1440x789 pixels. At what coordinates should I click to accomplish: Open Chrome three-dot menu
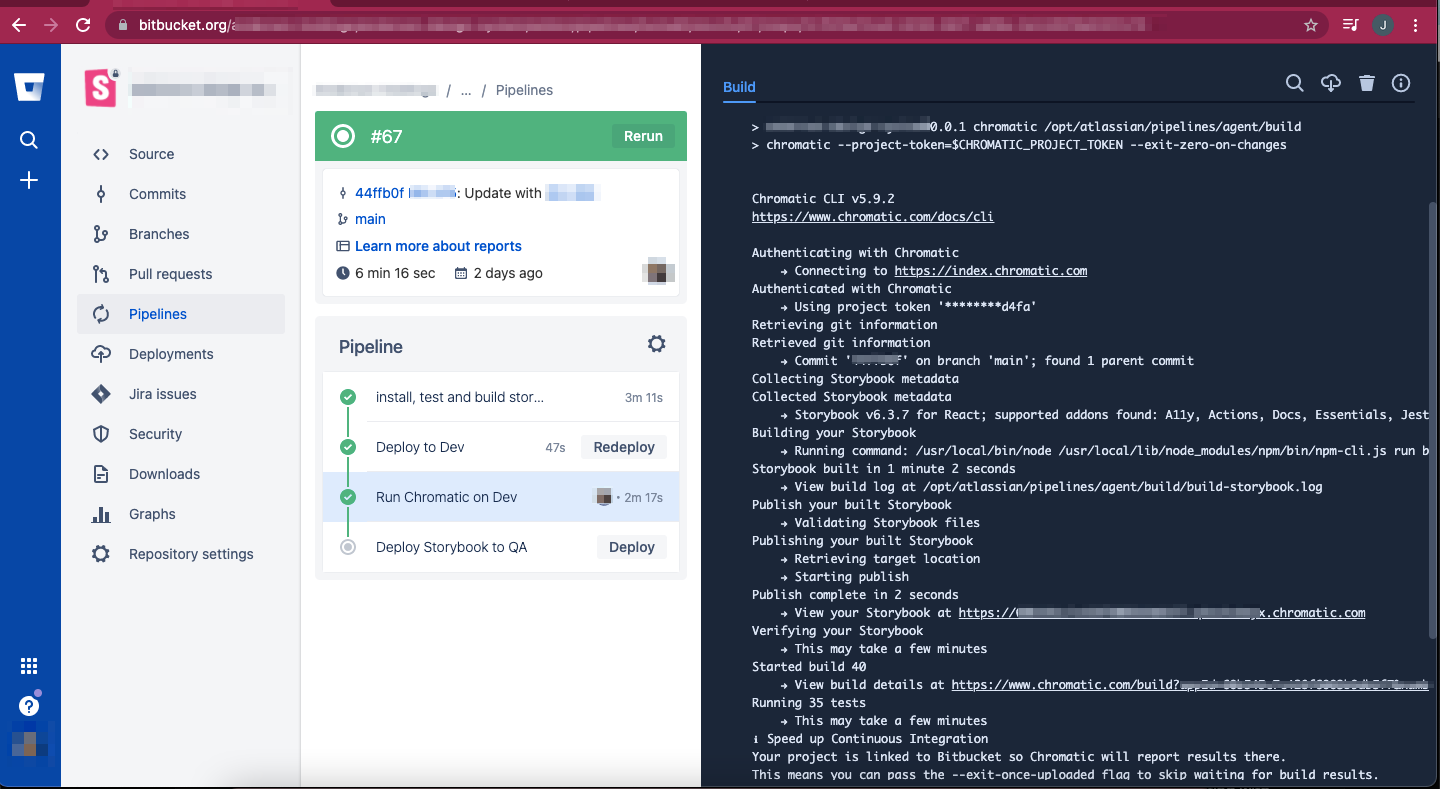coord(1416,25)
